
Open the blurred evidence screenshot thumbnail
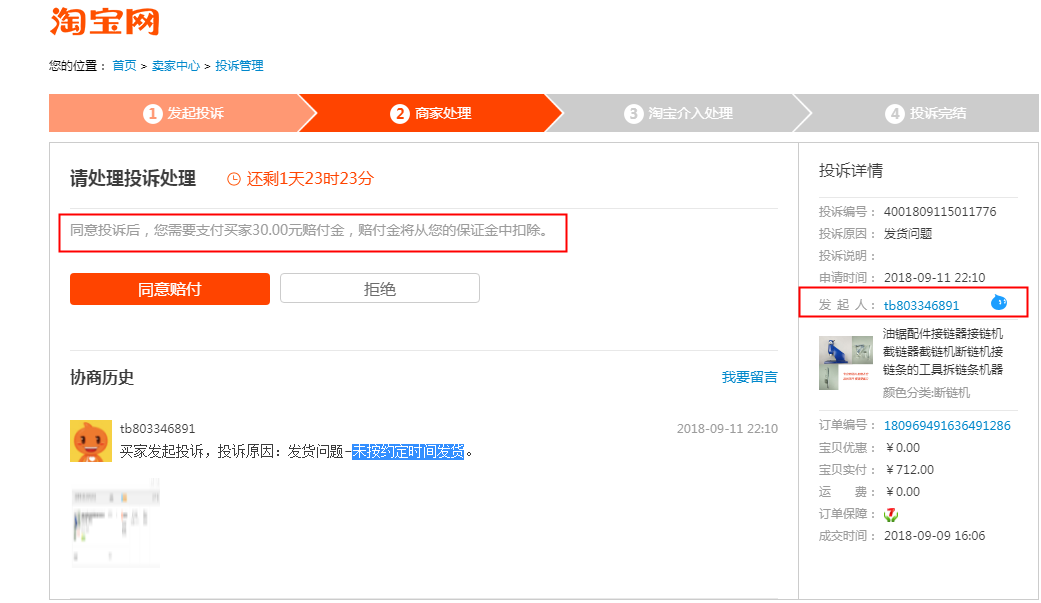(116, 523)
